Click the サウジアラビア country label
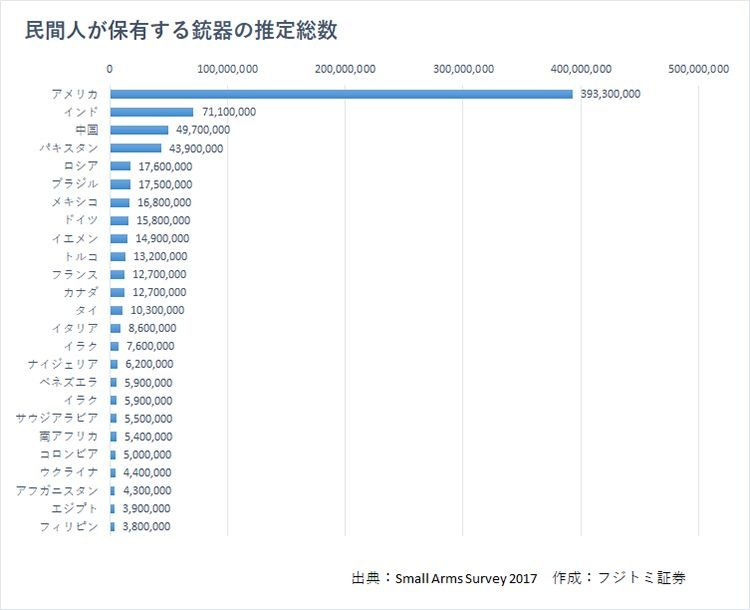Image resolution: width=750 pixels, height=610 pixels. click(57, 418)
